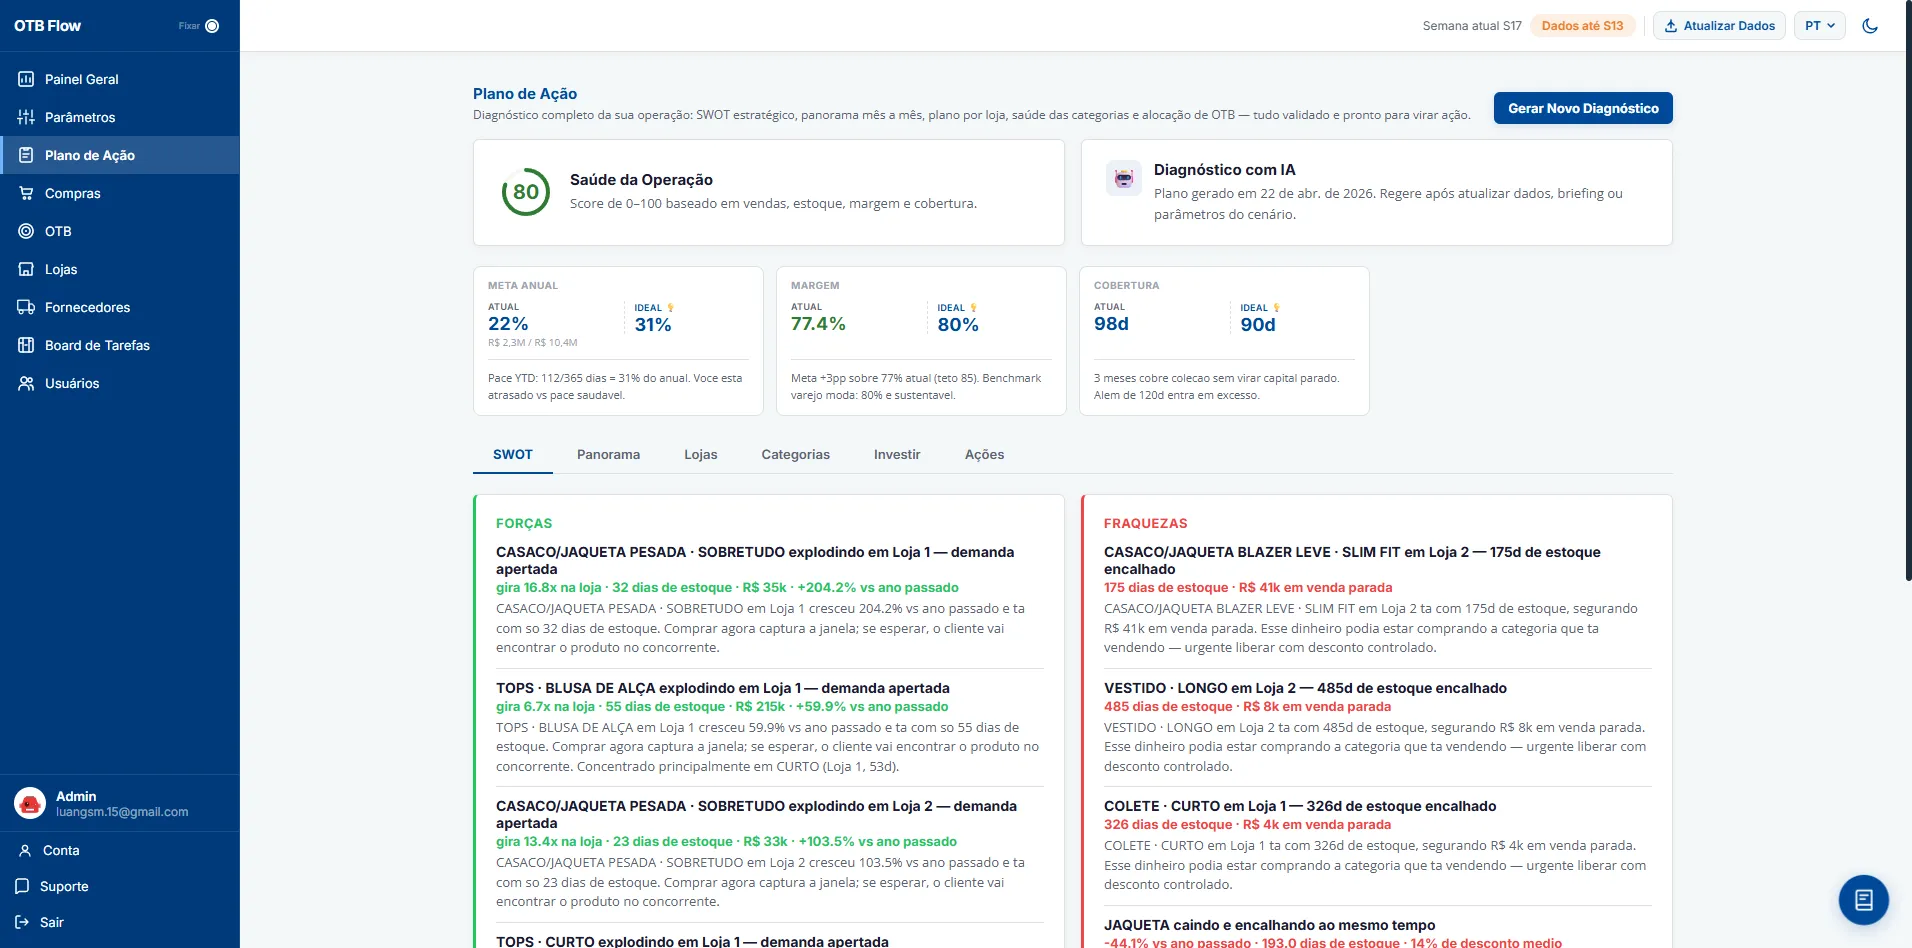Click the FRAQUEZAS section heading
The image size is (1912, 948).
(1146, 523)
